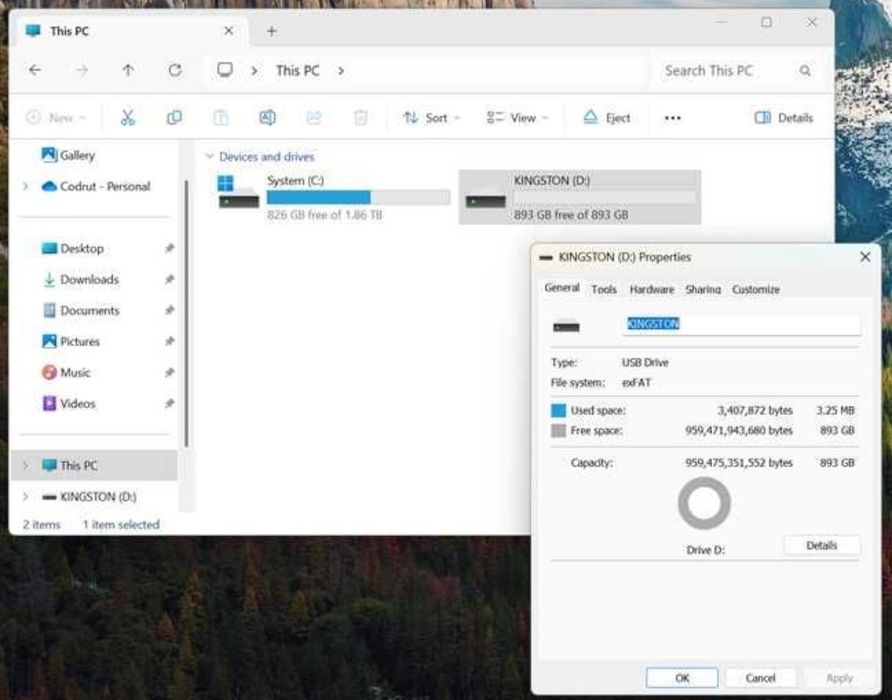Unpin Pictures using its pin icon
This screenshot has width=892, height=700.
[x=169, y=341]
